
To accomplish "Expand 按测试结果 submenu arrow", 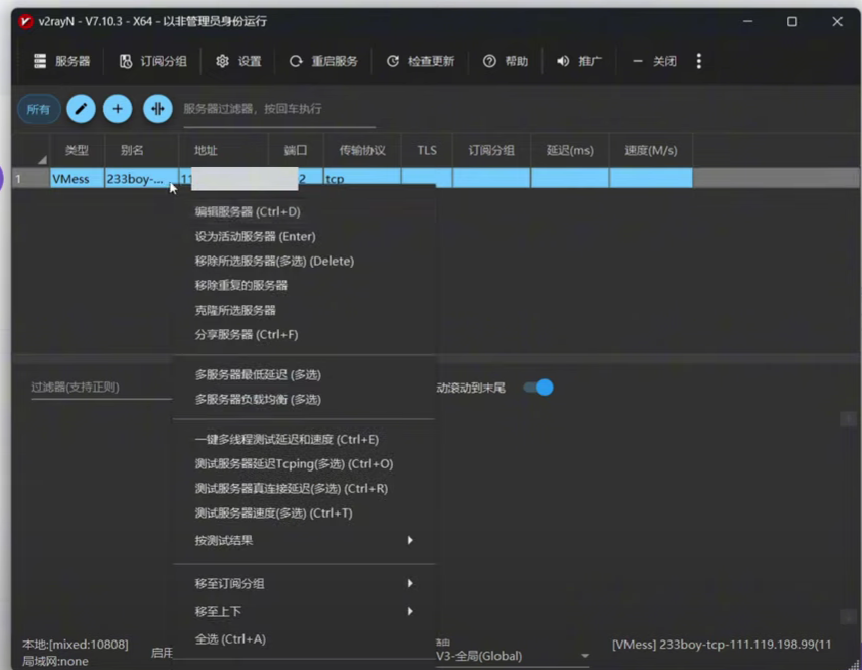I will pyautogui.click(x=409, y=541).
